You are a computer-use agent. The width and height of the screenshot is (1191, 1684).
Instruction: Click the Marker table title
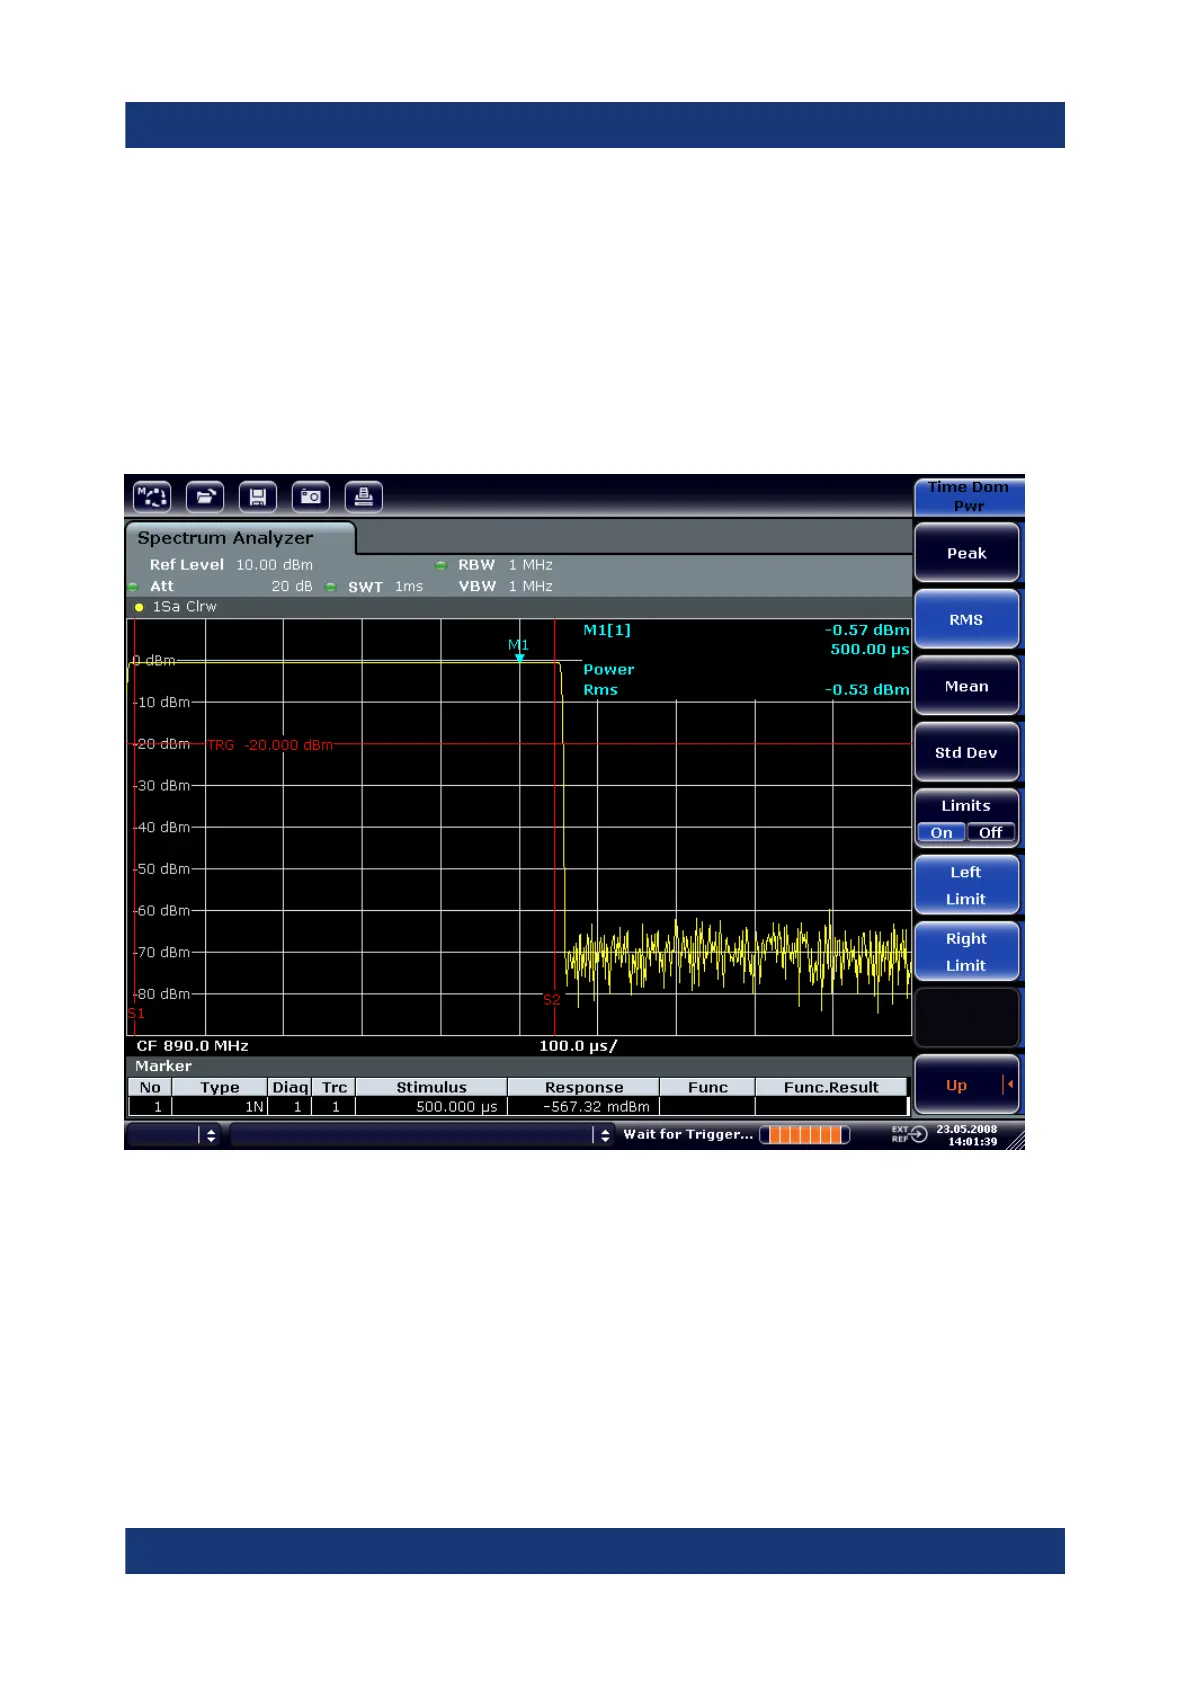(x=163, y=1066)
